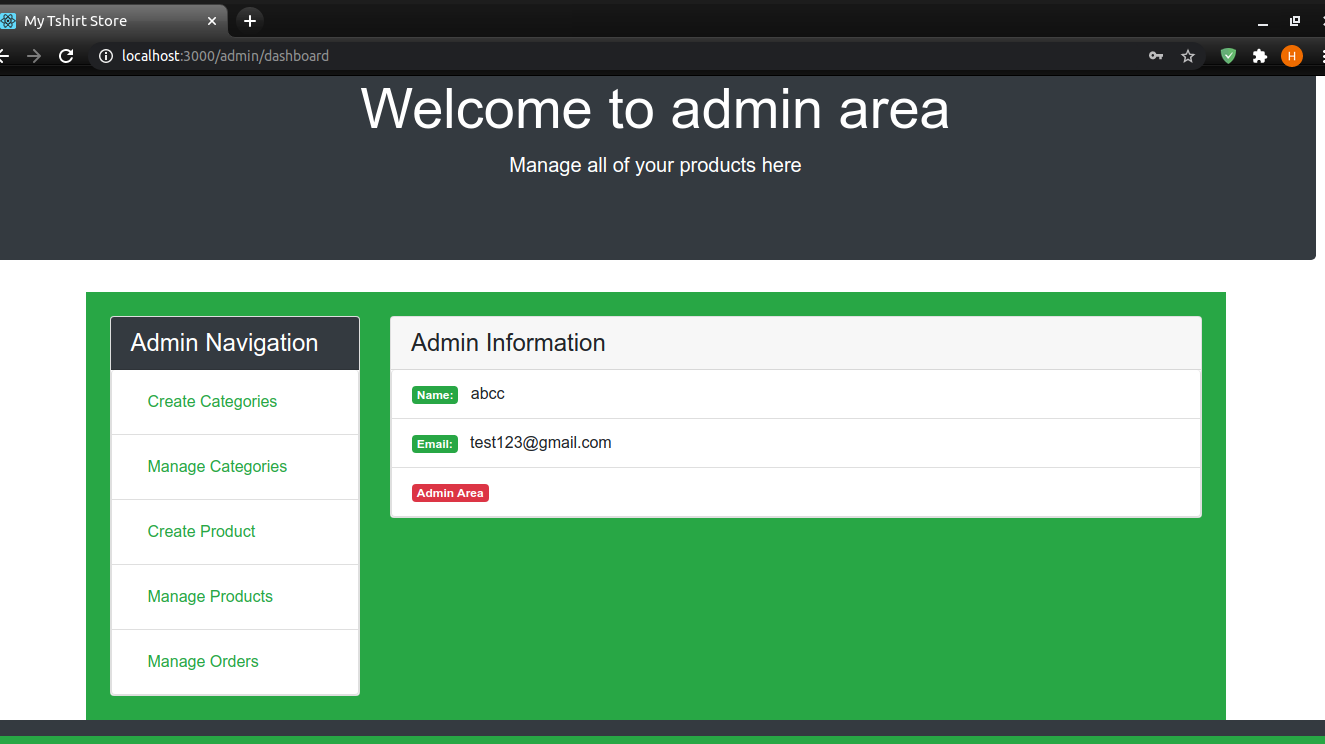Viewport: 1325px width, 744px height.
Task: Restore the browser window size
Action: (1295, 21)
